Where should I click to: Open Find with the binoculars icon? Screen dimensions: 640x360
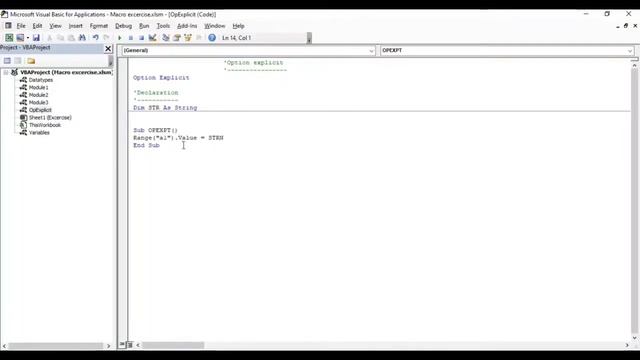[x=82, y=38]
